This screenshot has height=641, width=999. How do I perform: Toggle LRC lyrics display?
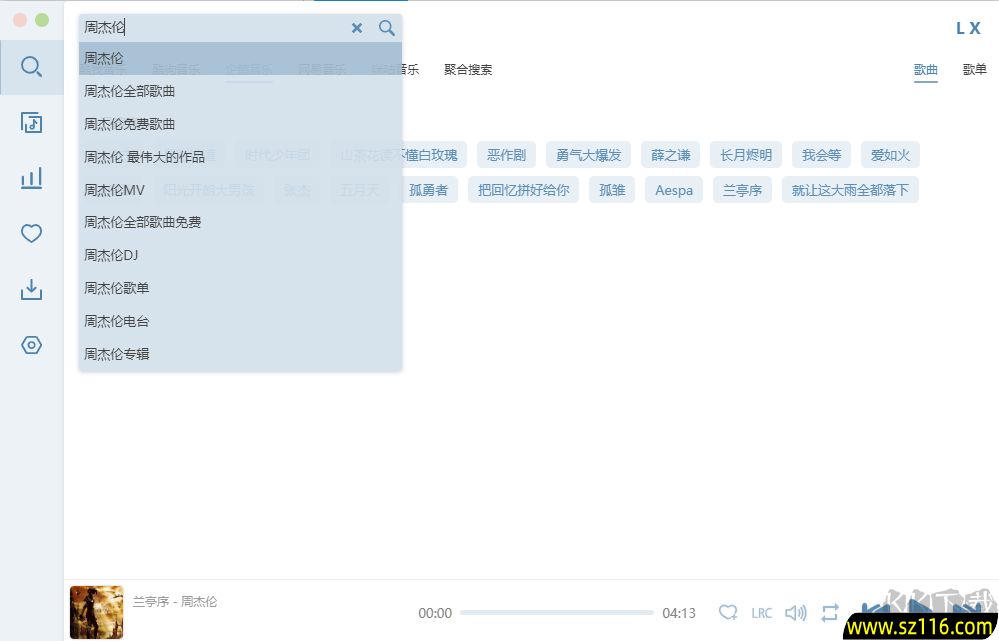(x=761, y=613)
